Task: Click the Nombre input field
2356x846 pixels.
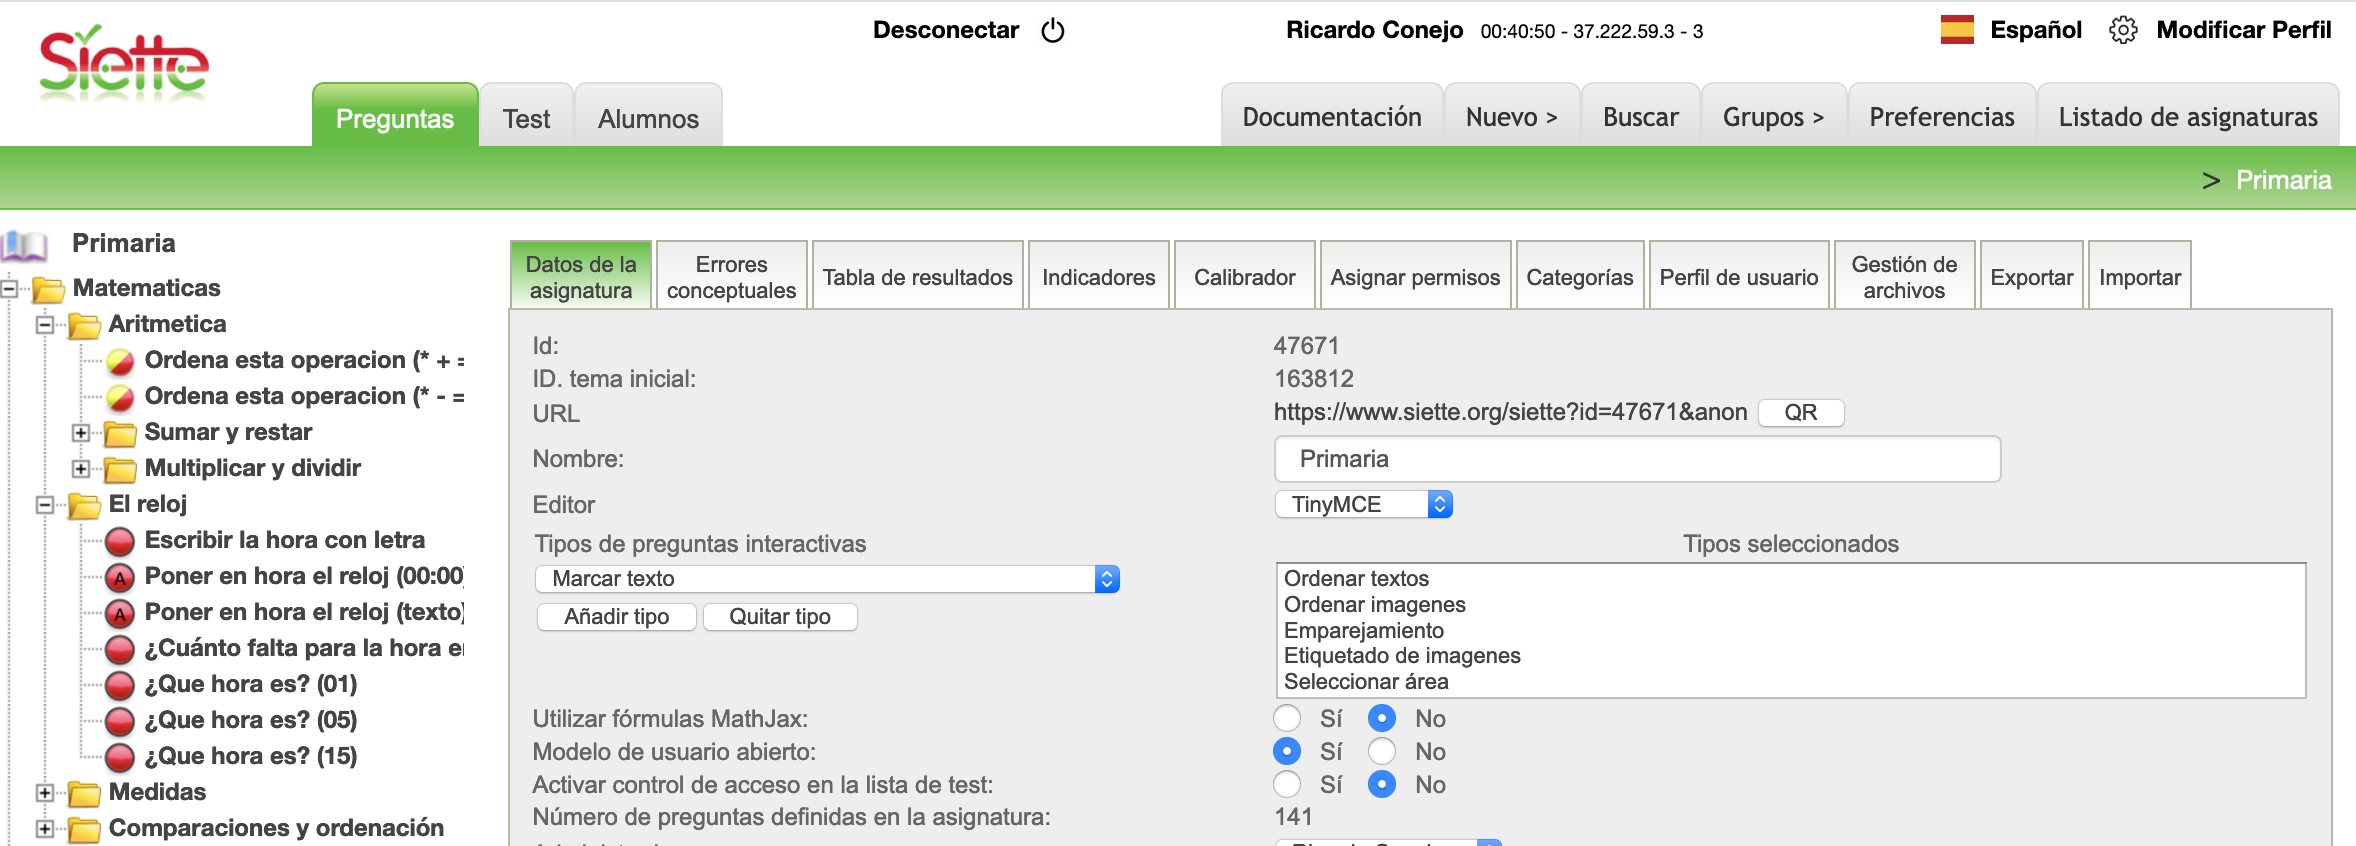Action: pos(1637,459)
